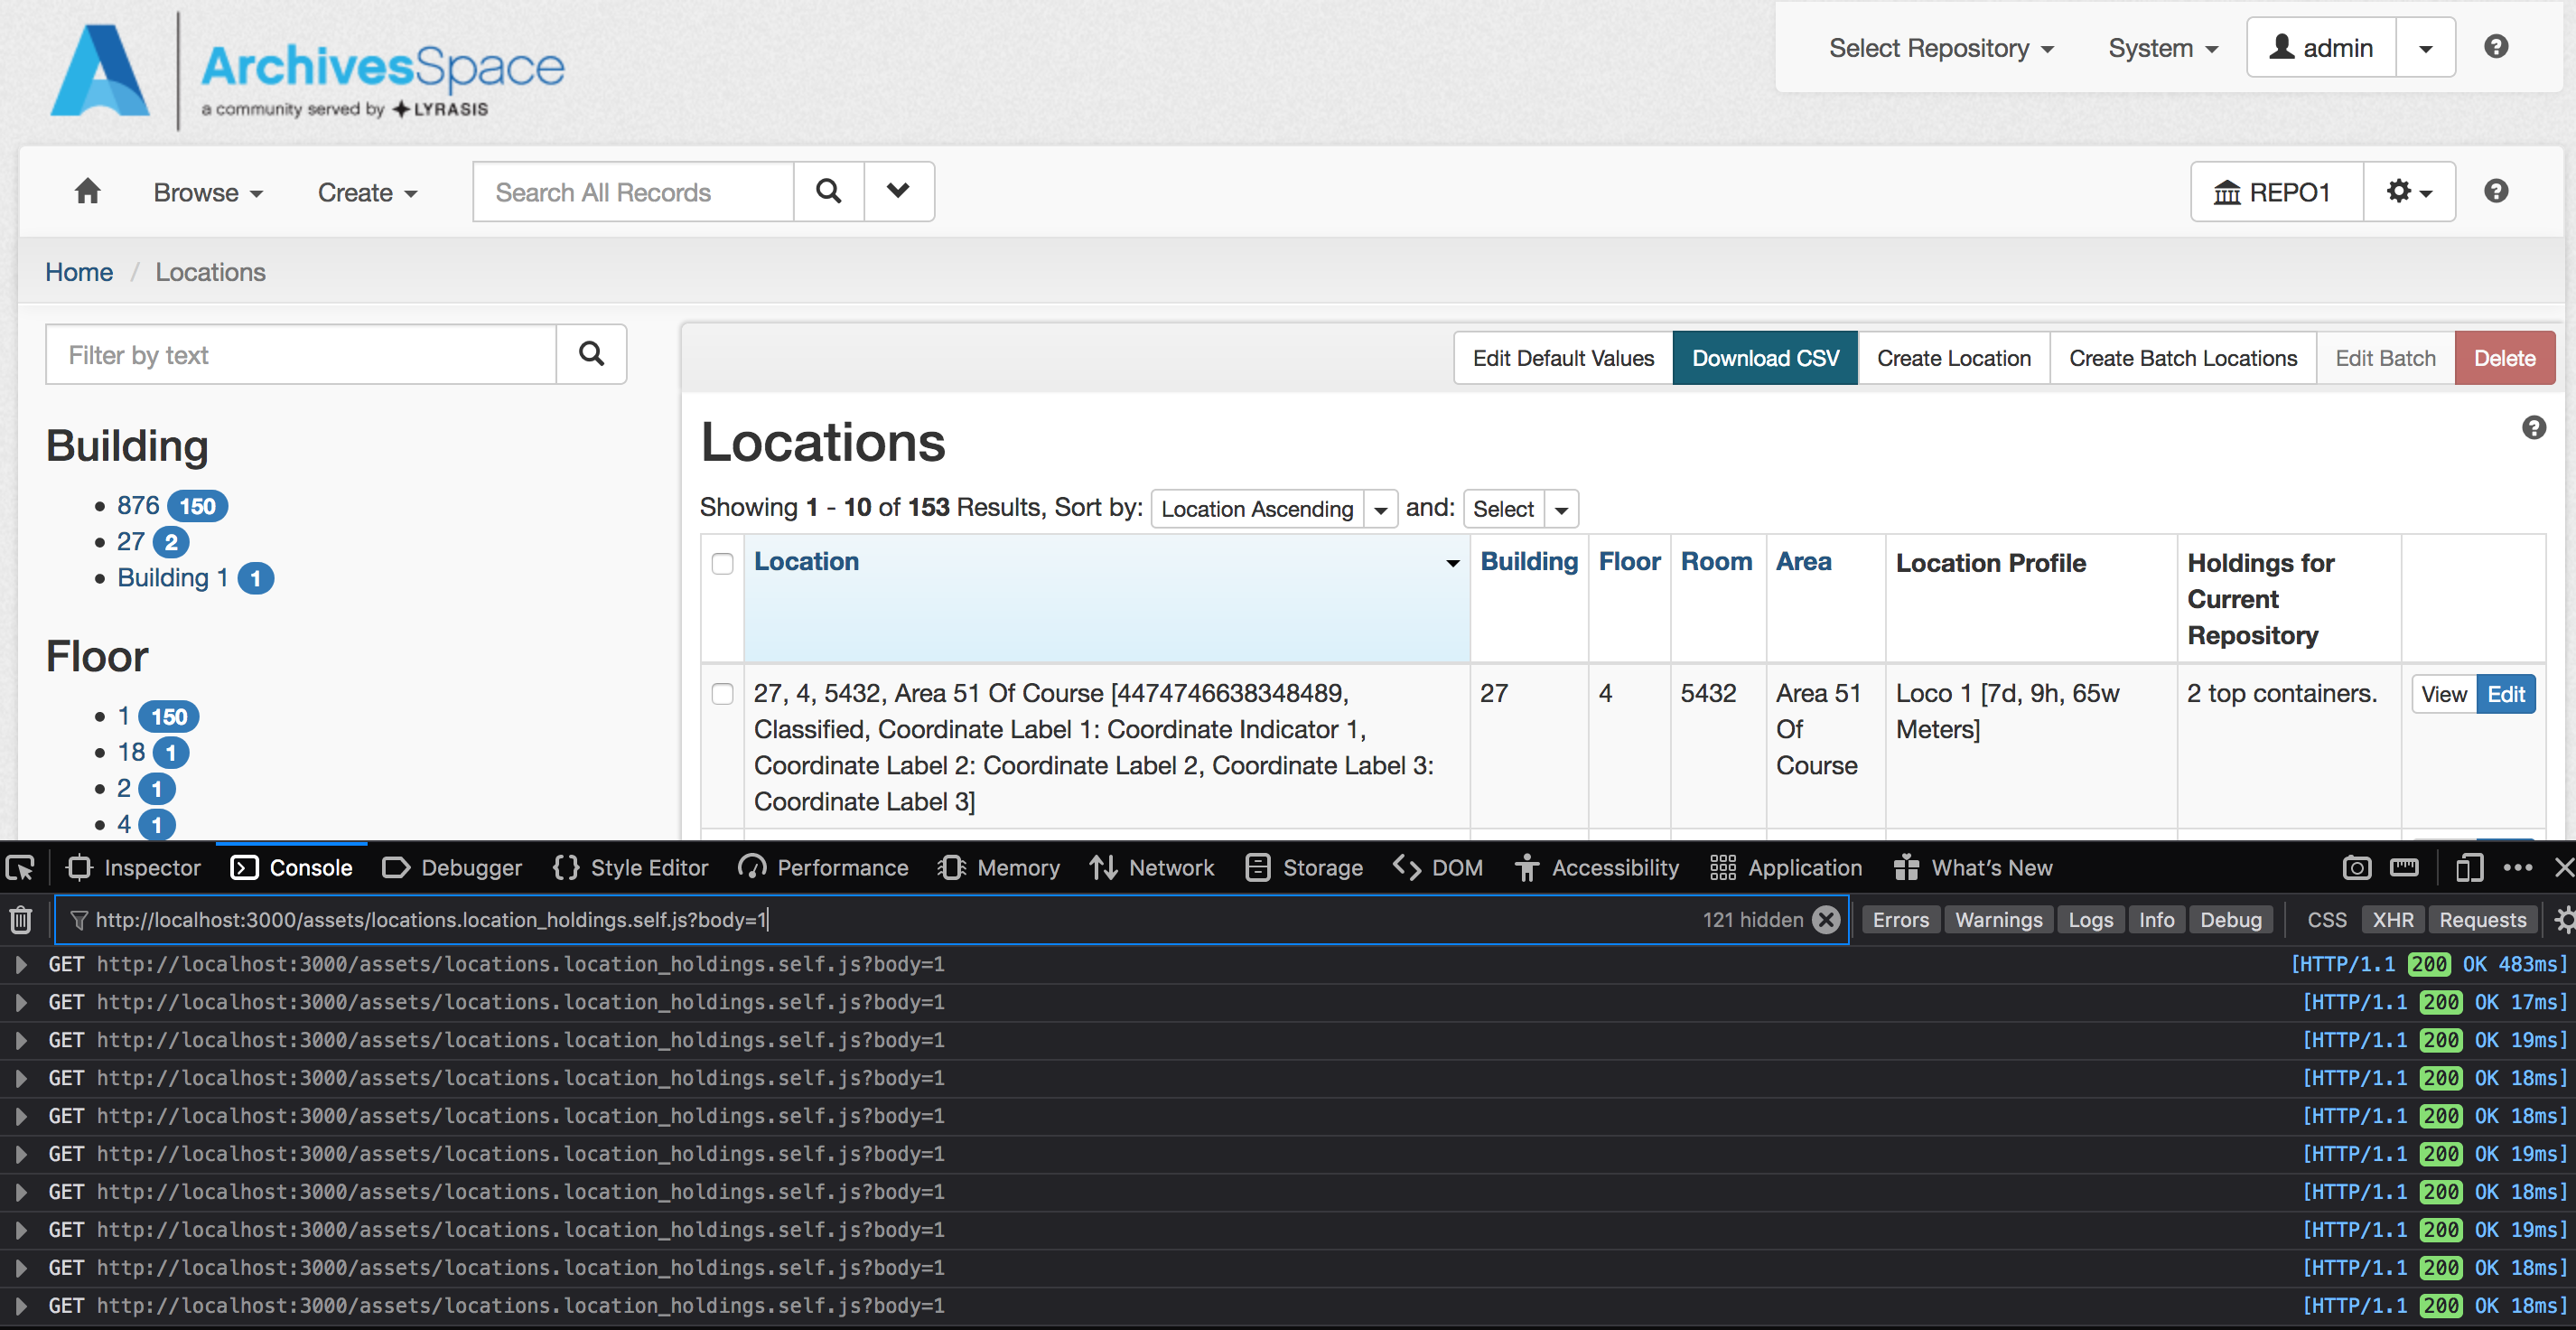Click the magnifier next to Filter by text
2576x1330 pixels.
592,354
